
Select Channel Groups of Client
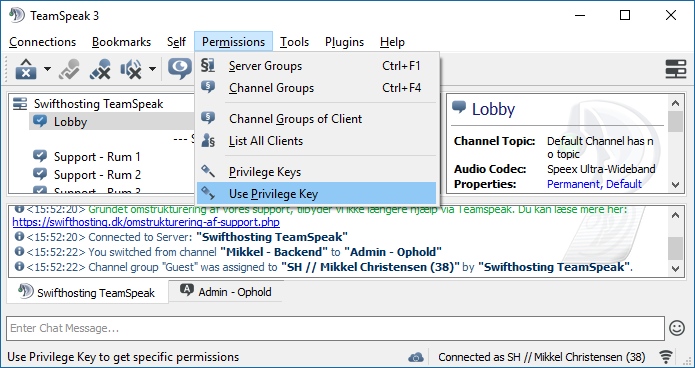316,119
